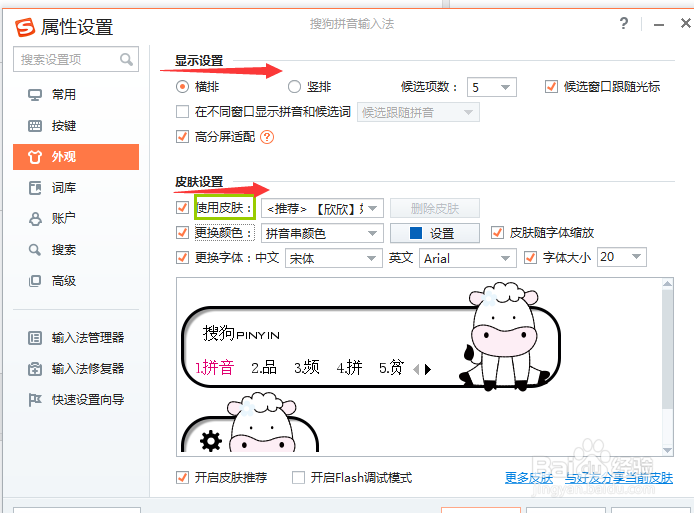Click the 设置 color button
This screenshot has width=694, height=513.
[435, 233]
